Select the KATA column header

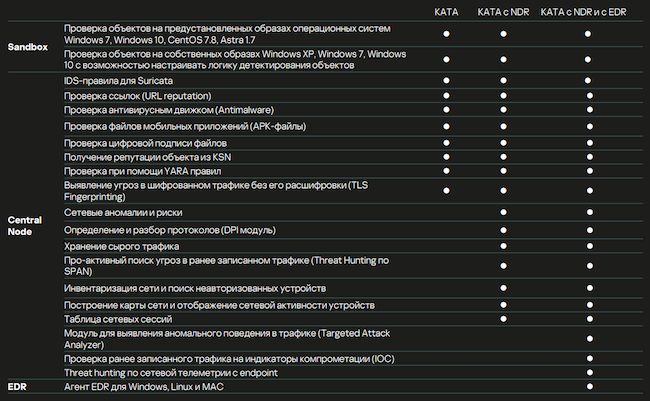[x=446, y=11]
